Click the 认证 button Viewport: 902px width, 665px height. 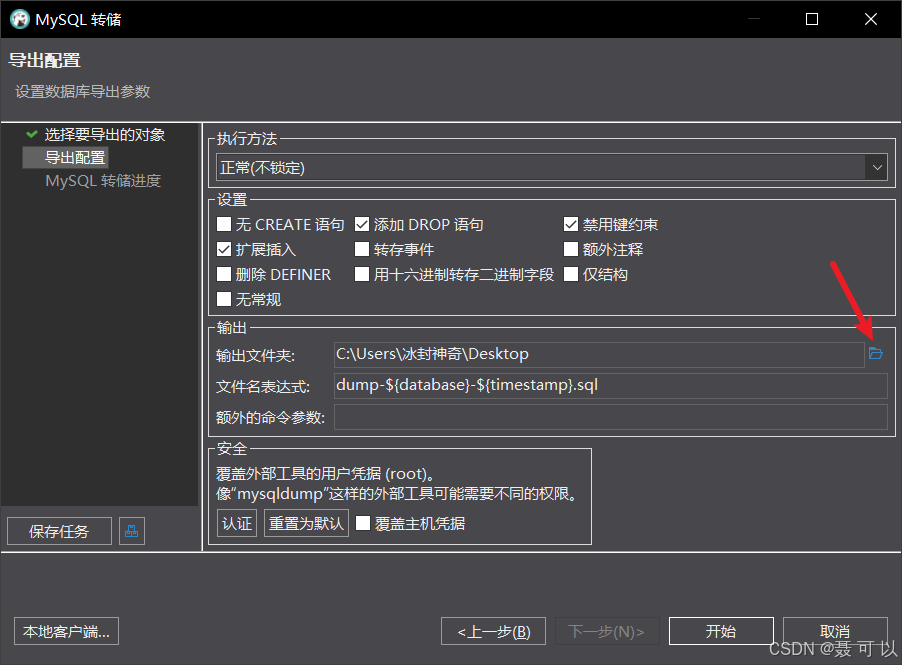coord(237,523)
